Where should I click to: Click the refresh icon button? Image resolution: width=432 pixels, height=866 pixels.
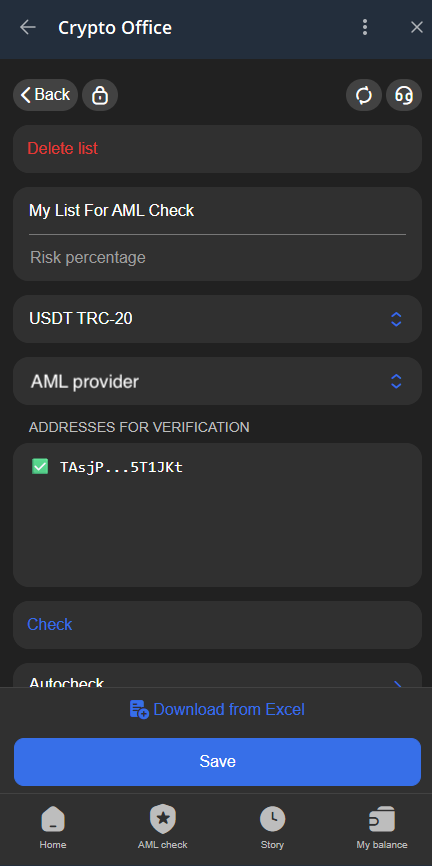click(x=363, y=95)
